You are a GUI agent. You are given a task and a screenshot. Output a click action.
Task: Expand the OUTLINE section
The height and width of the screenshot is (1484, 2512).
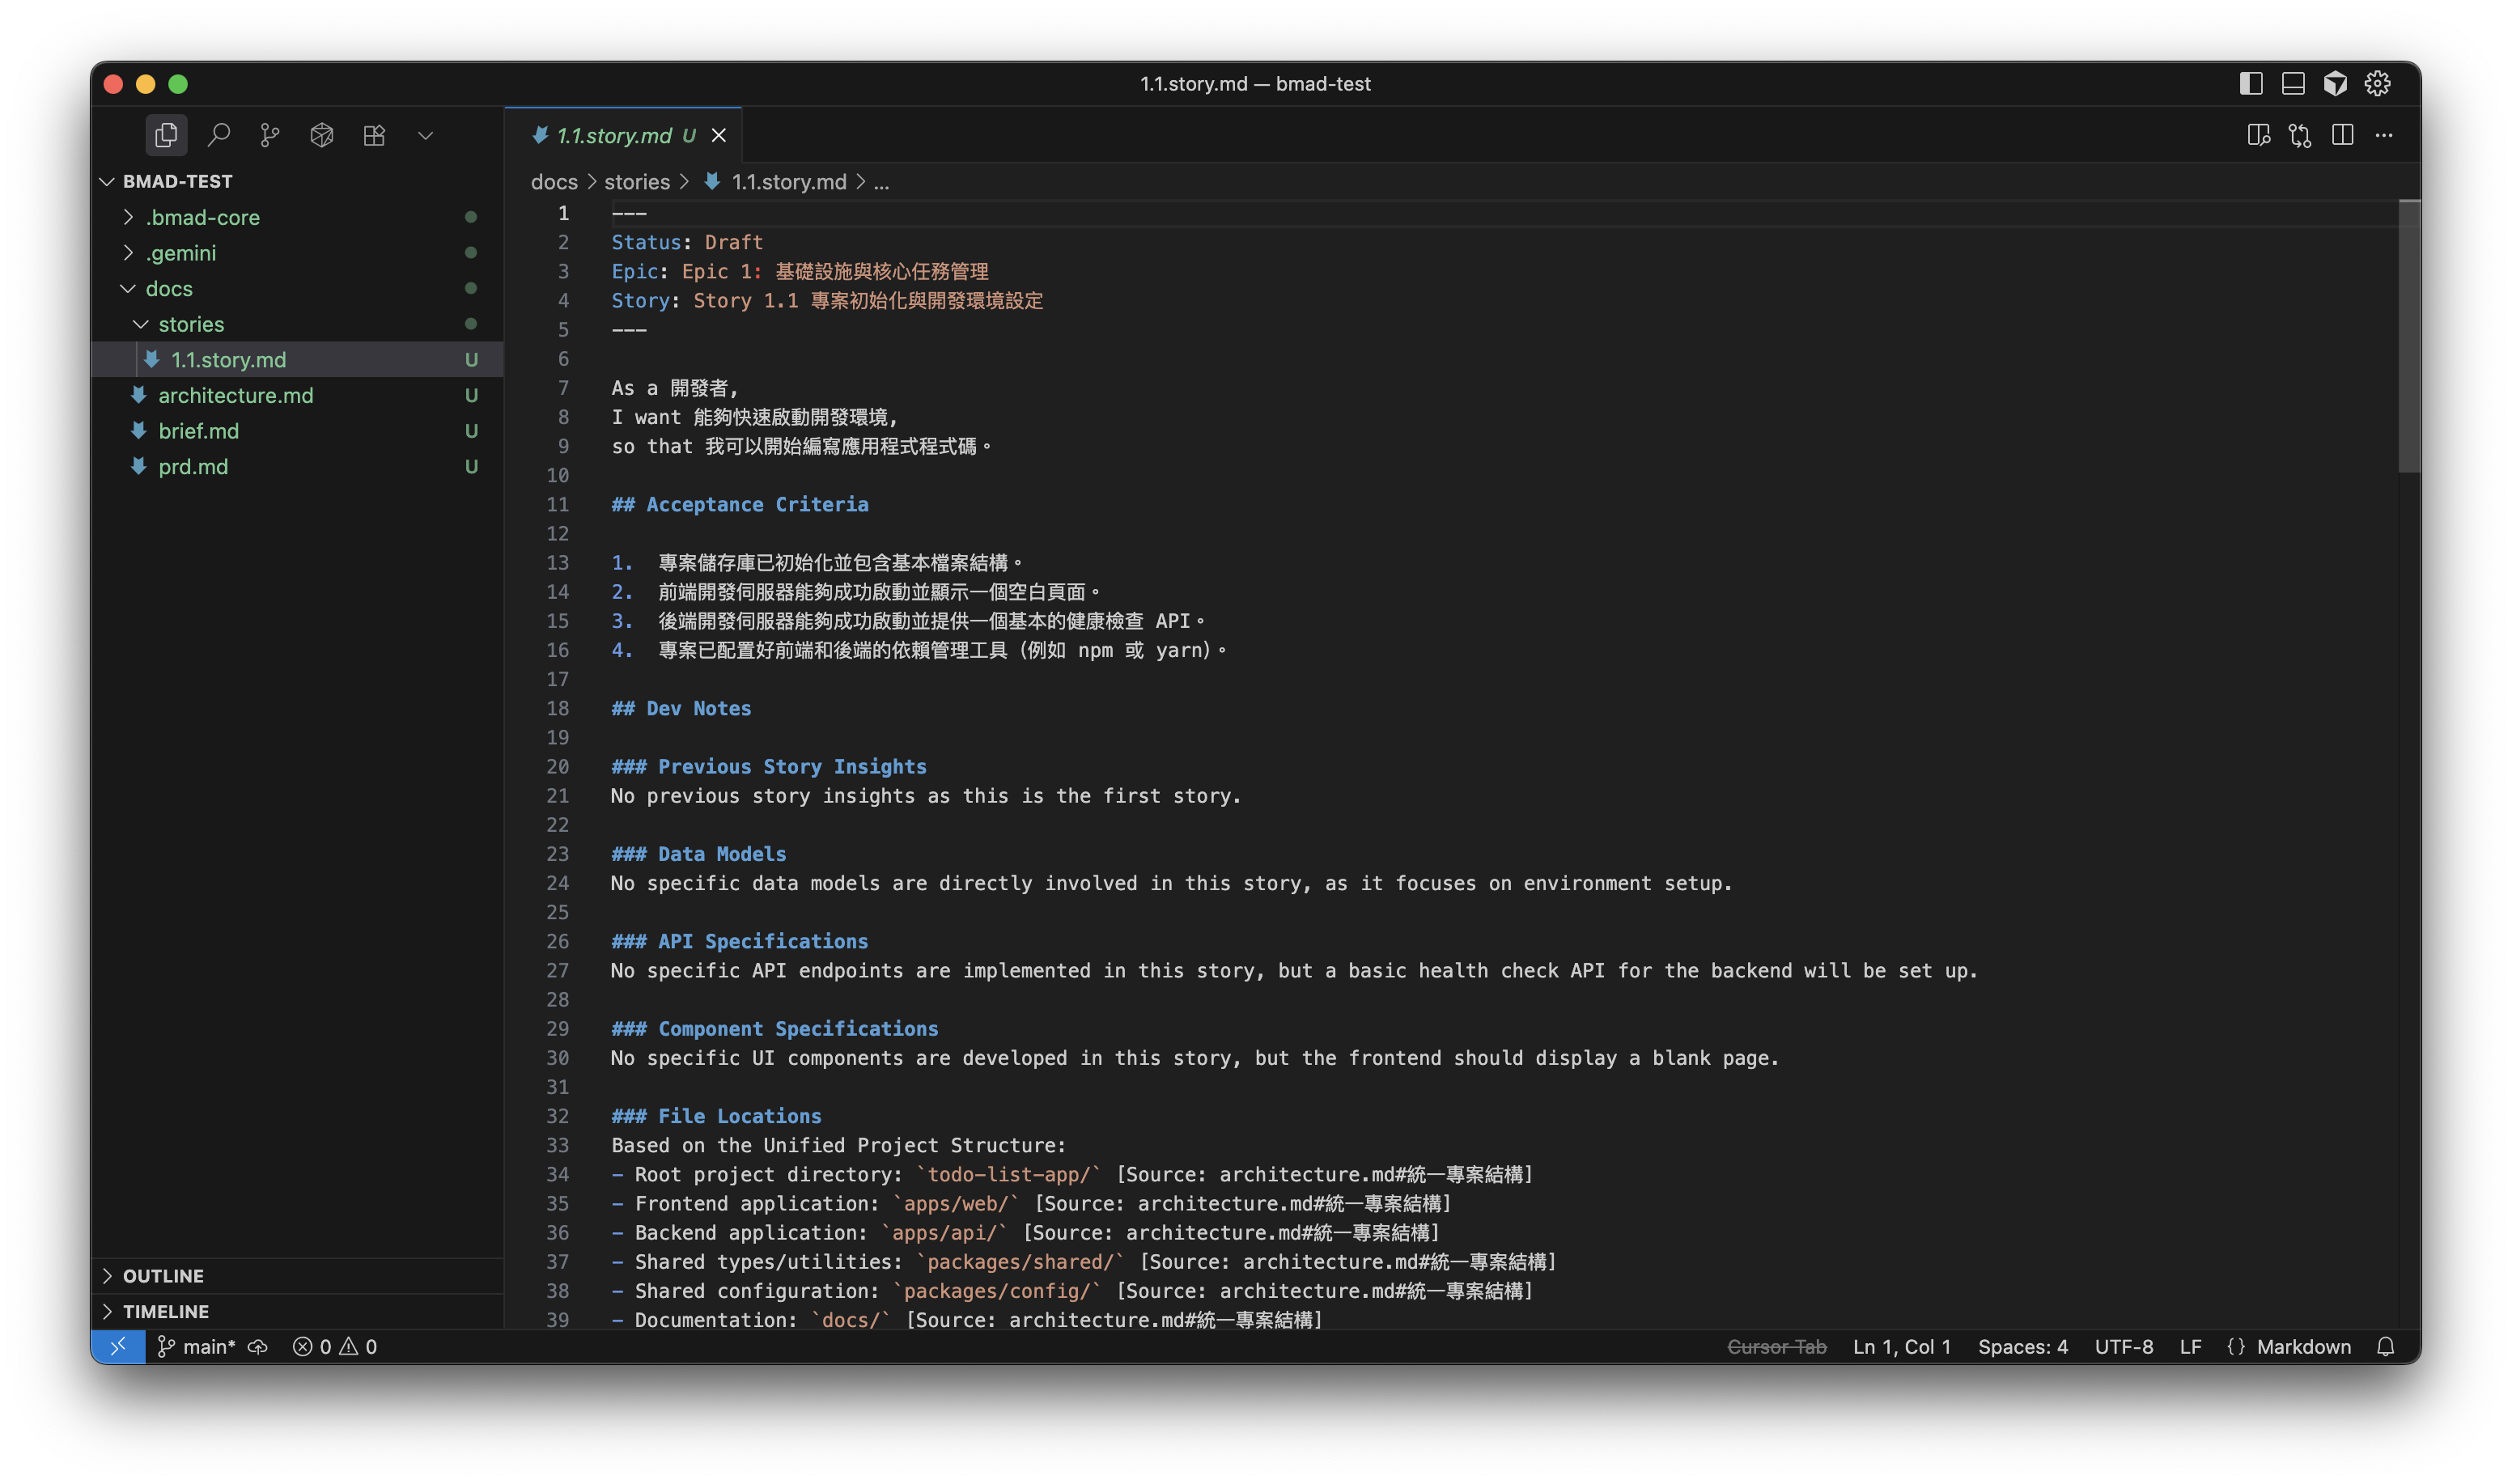298,1276
